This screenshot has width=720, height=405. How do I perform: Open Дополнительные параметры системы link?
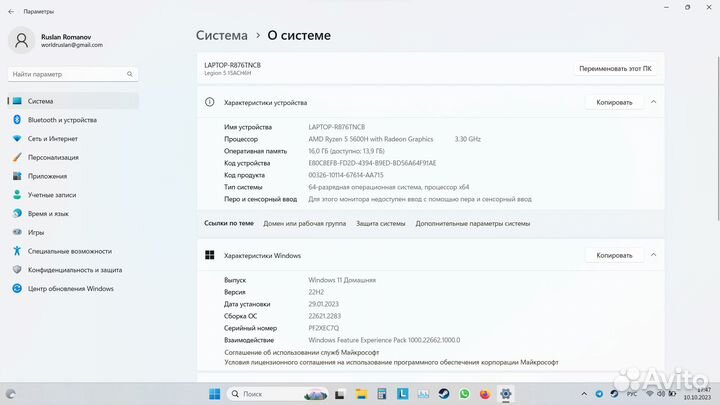pyautogui.click(x=472, y=224)
